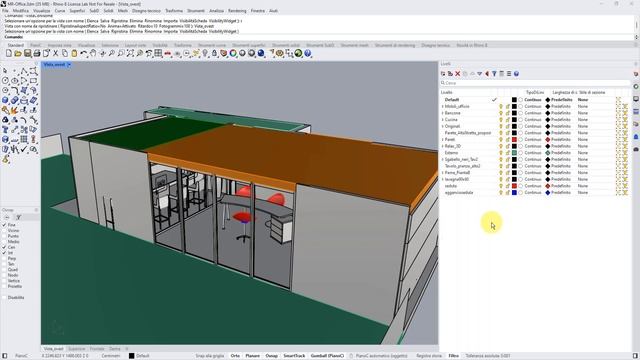Click the Open folder icon in toolbar

point(18,53)
